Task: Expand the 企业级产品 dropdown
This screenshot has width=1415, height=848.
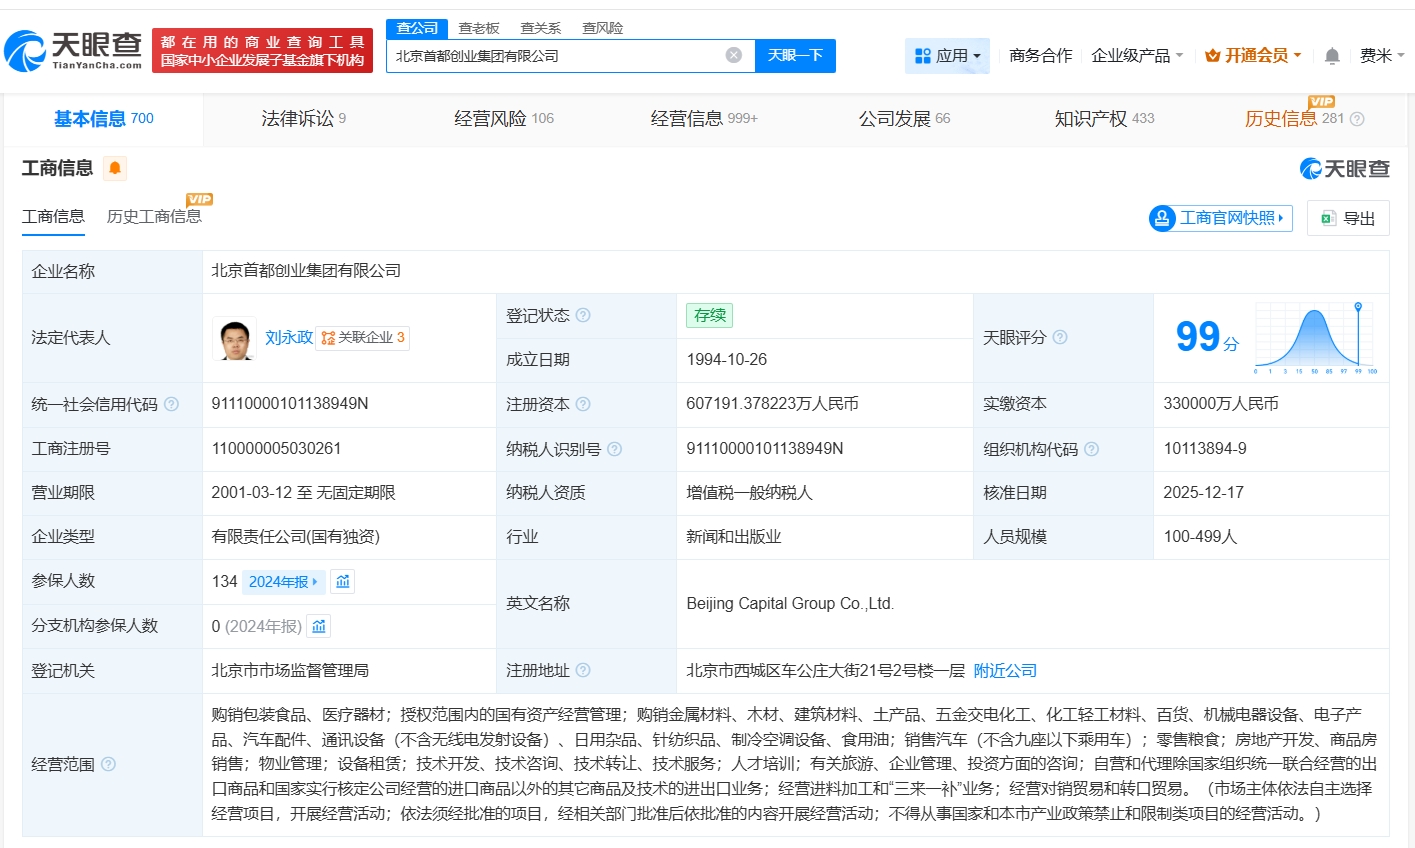Action: [1137, 56]
